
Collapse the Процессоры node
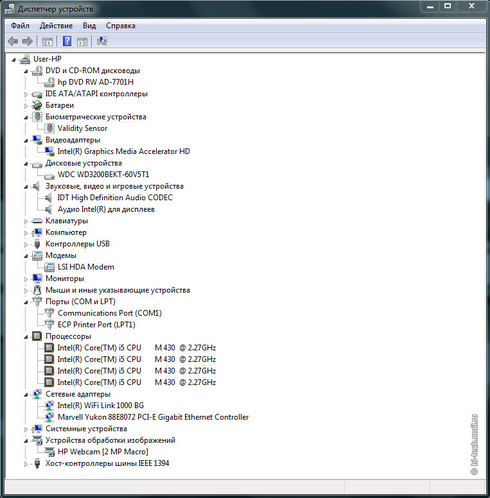pyautogui.click(x=26, y=337)
